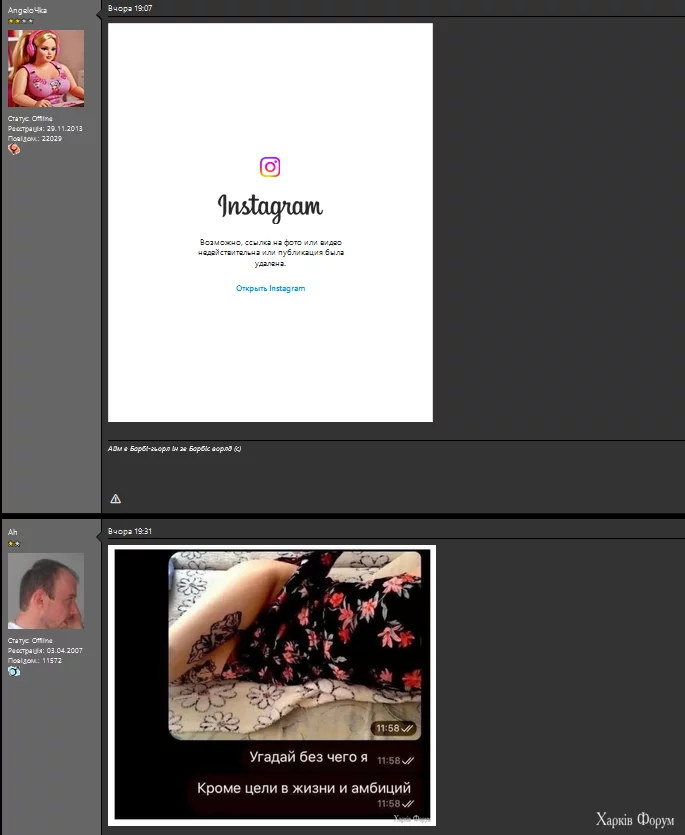685x835 pixels.
Task: Open AngeloЧka's doll avatar picture
Action: pos(46,68)
